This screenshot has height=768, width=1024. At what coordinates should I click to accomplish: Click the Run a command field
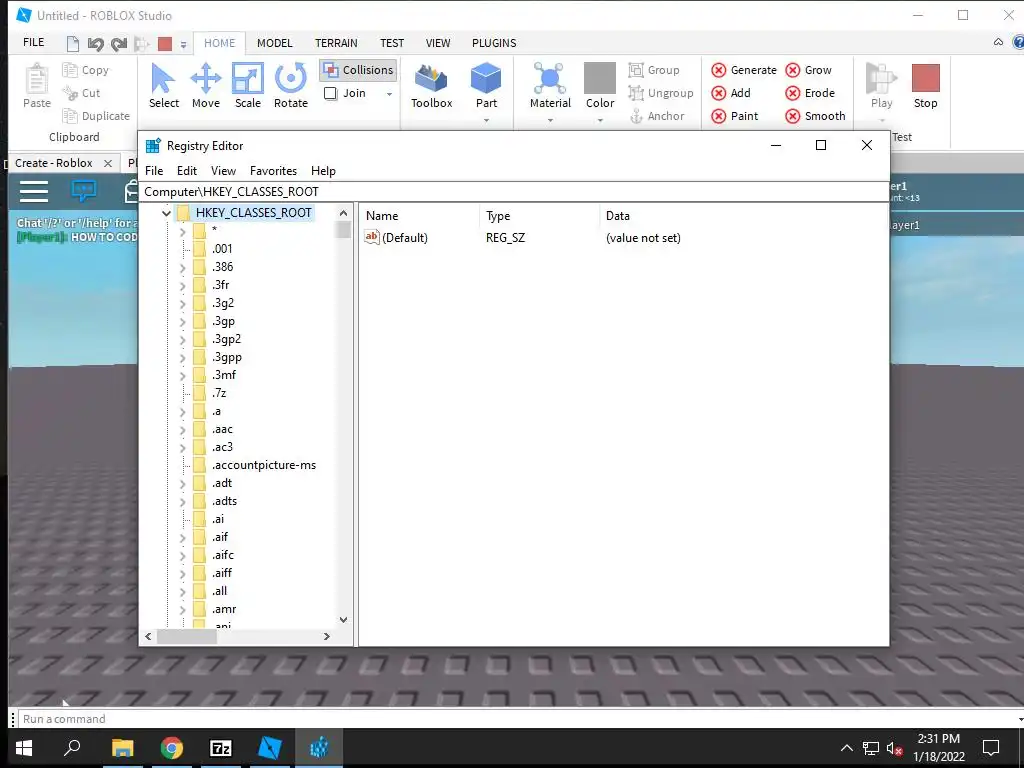click(x=516, y=718)
